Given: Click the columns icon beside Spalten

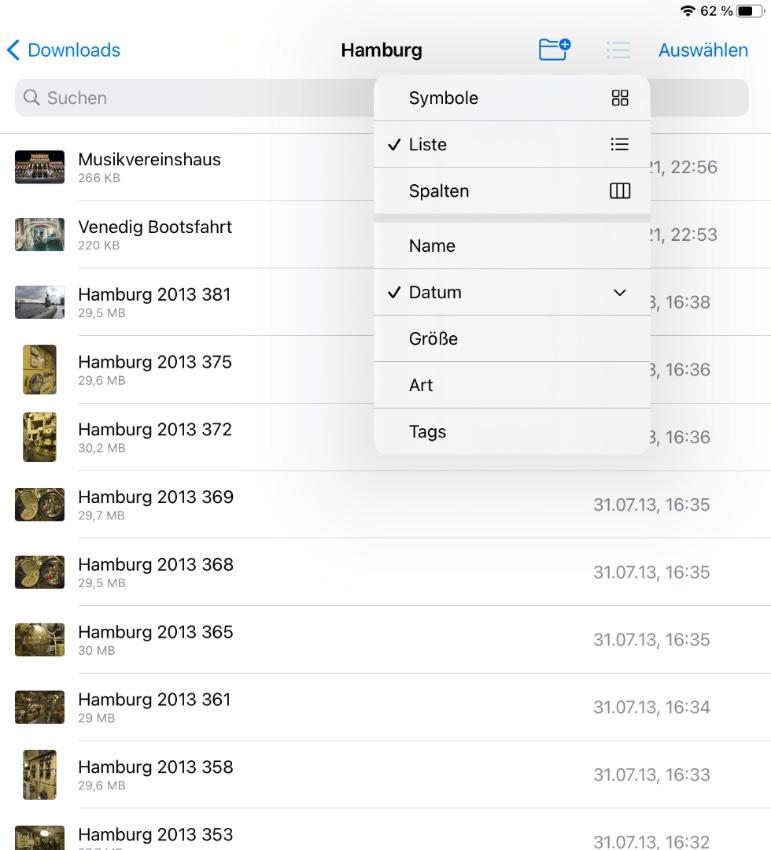Looking at the screenshot, I should pos(620,191).
